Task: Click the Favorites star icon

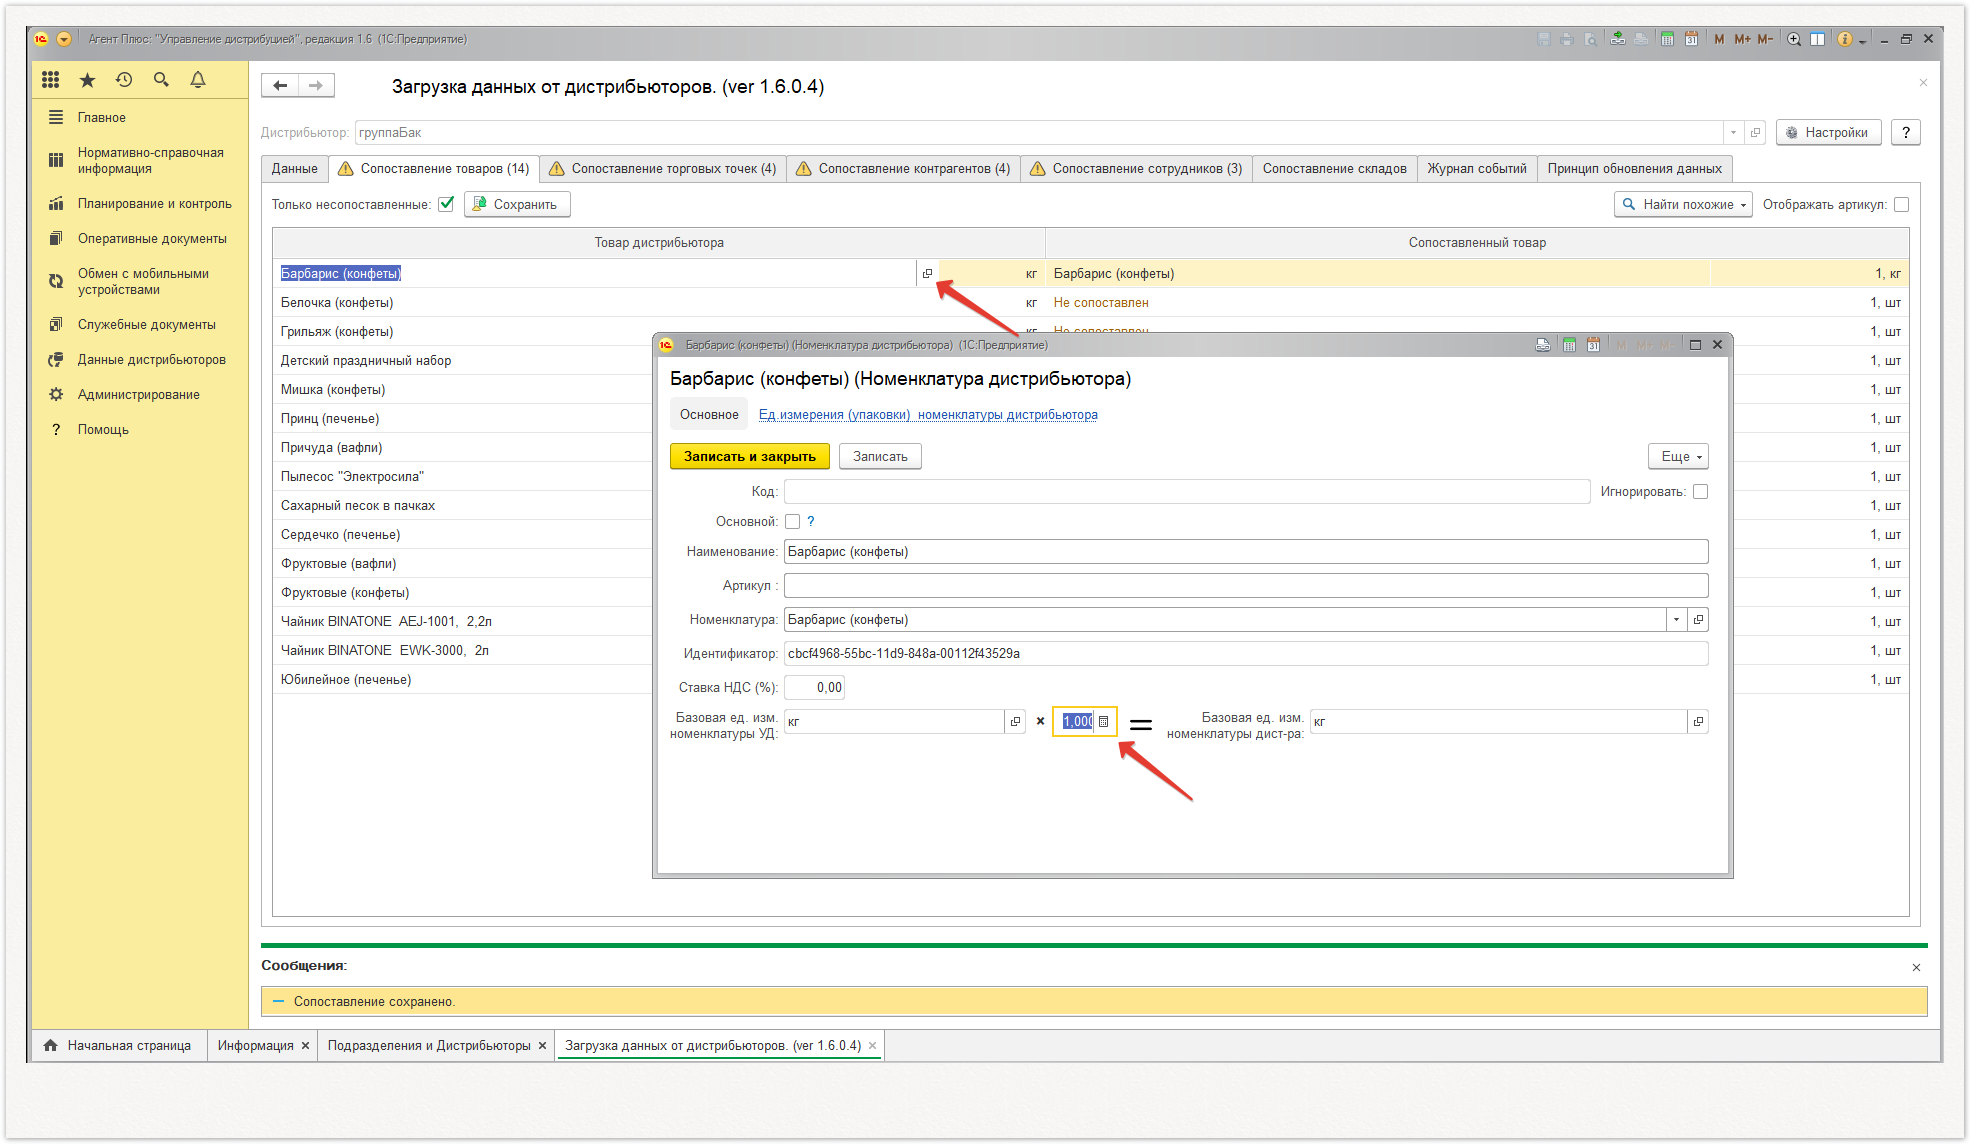Action: coord(88,80)
